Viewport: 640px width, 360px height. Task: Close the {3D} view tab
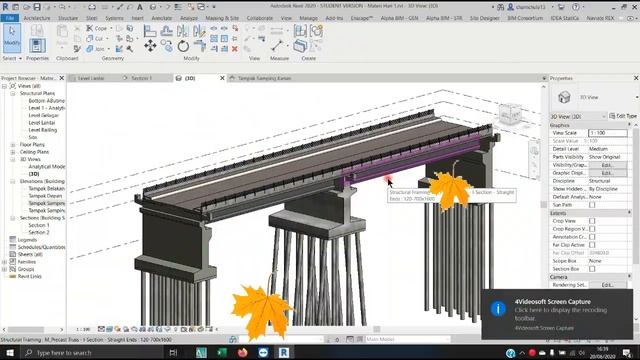222,78
